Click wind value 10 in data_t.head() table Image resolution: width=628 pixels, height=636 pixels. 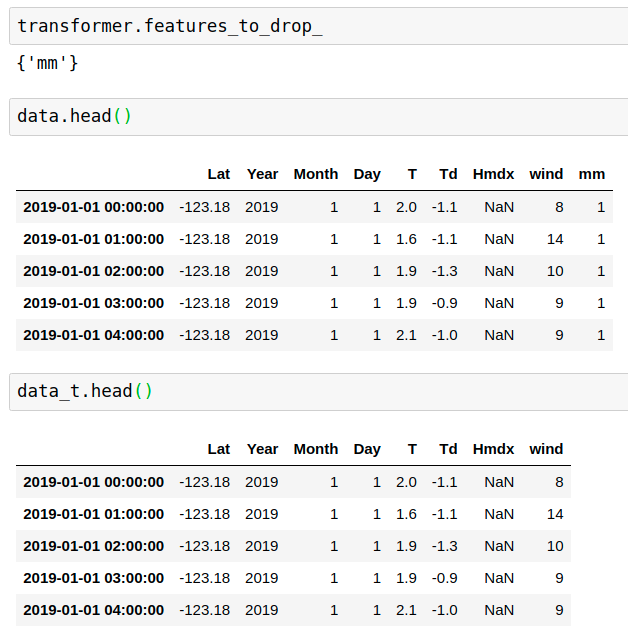point(555,546)
